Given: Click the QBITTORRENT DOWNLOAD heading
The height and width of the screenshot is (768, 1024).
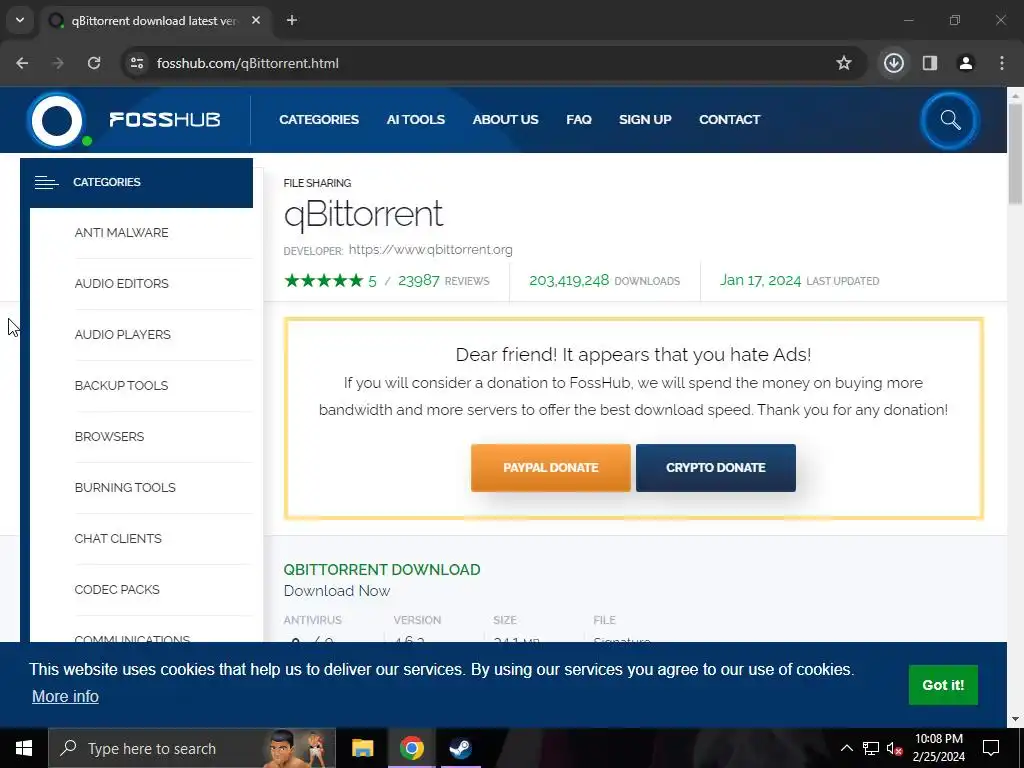Looking at the screenshot, I should click(381, 569).
